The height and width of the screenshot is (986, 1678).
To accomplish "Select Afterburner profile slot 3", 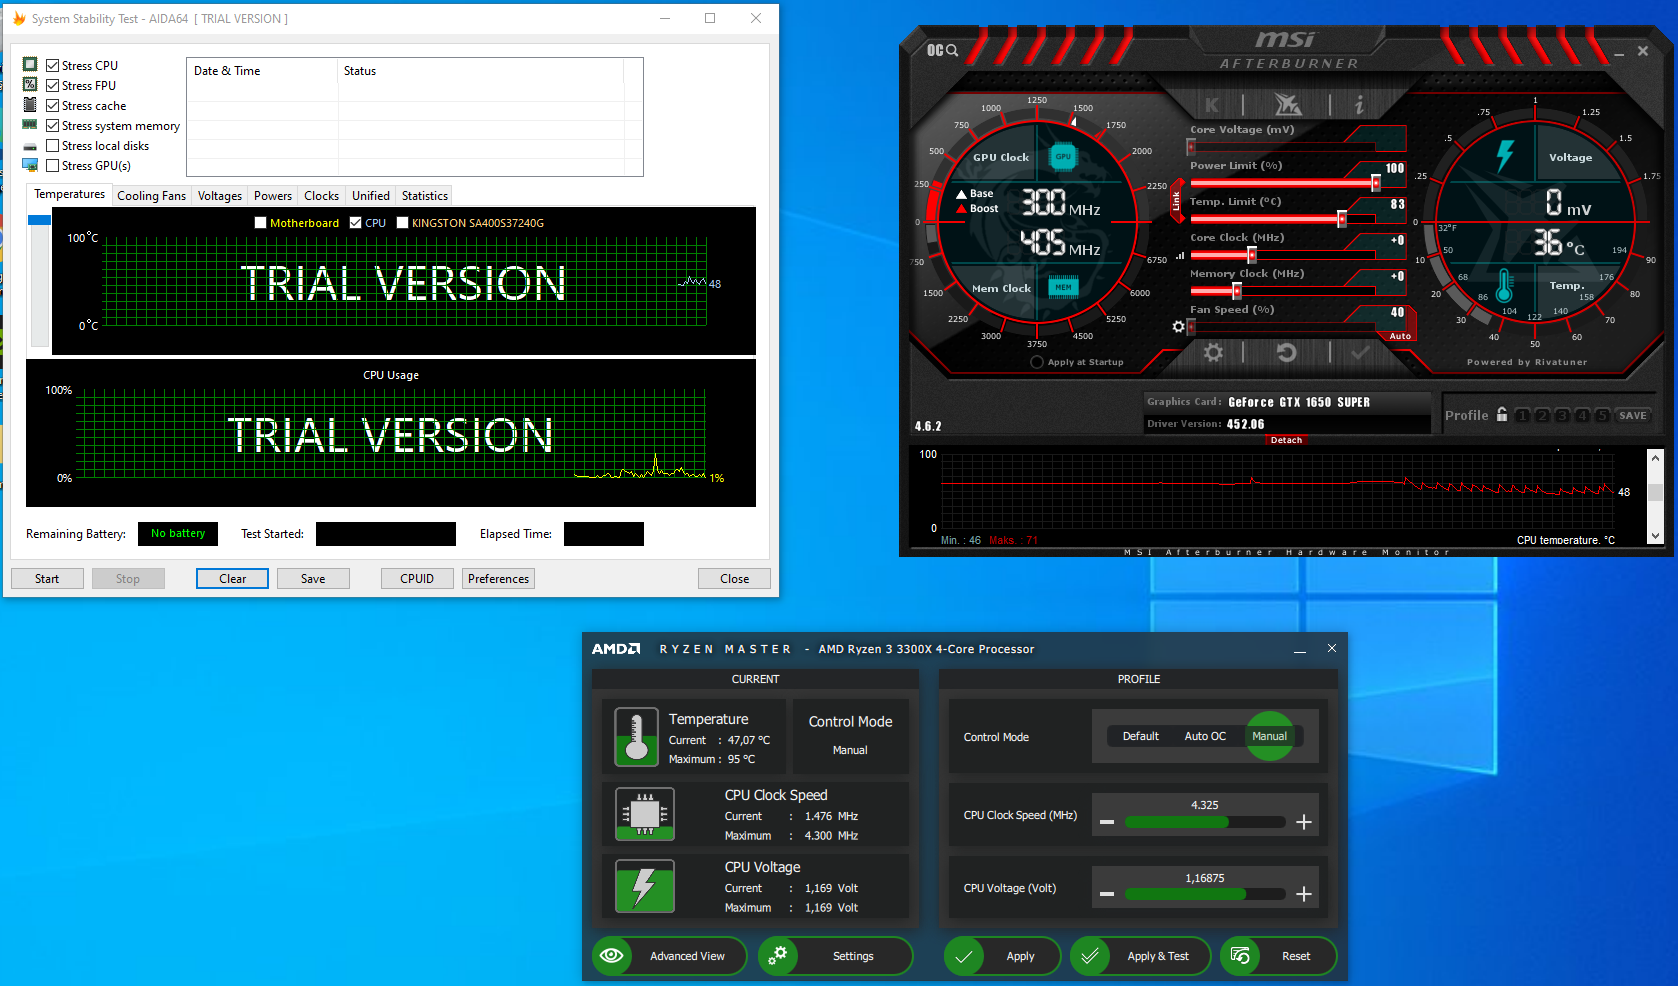I will click(x=1562, y=415).
